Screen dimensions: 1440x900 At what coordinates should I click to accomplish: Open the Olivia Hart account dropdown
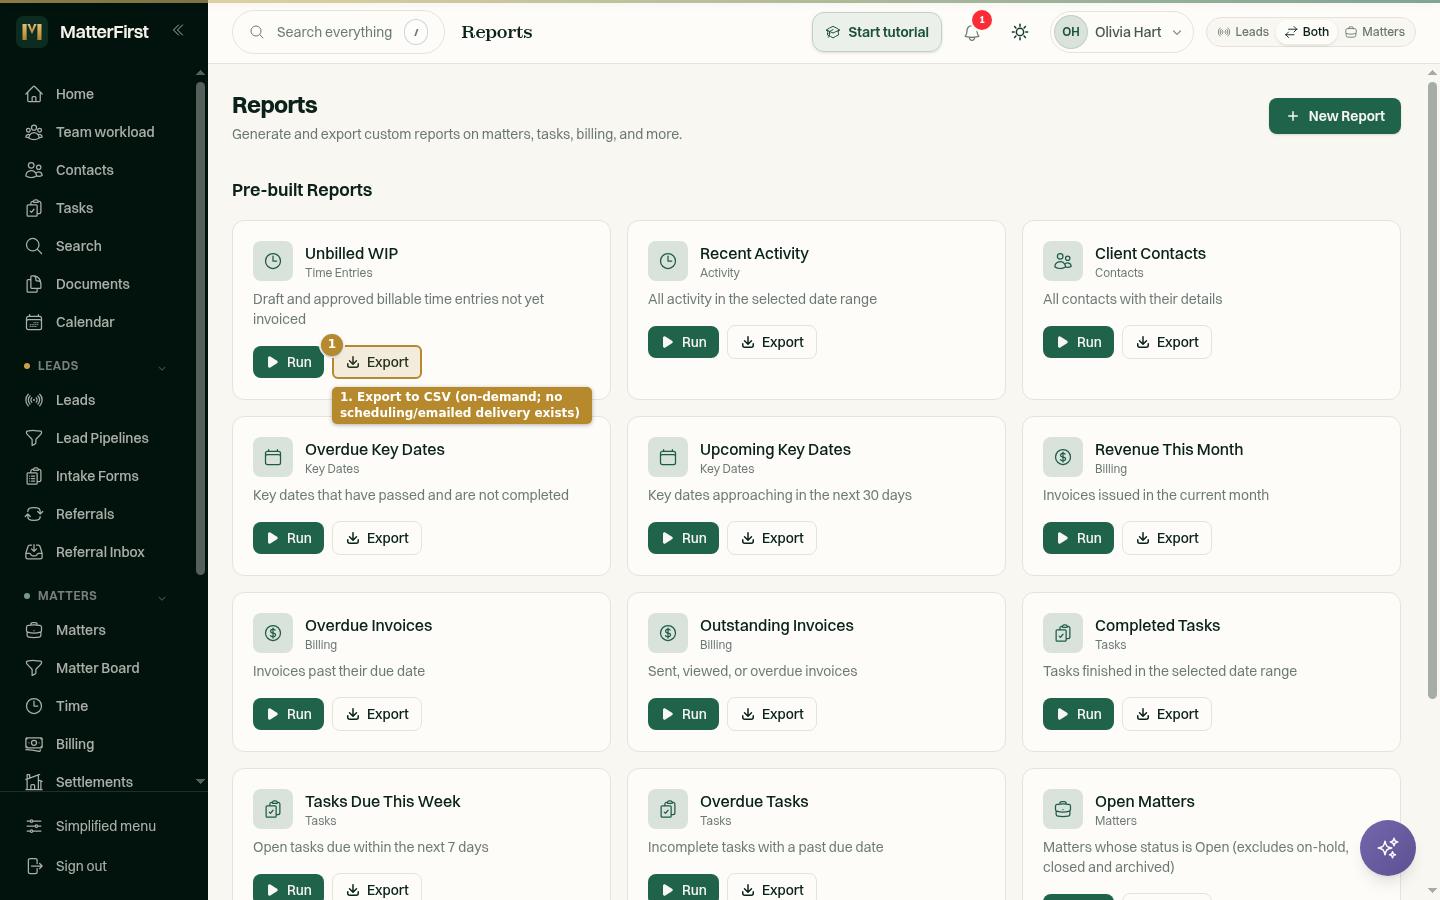coord(1122,32)
